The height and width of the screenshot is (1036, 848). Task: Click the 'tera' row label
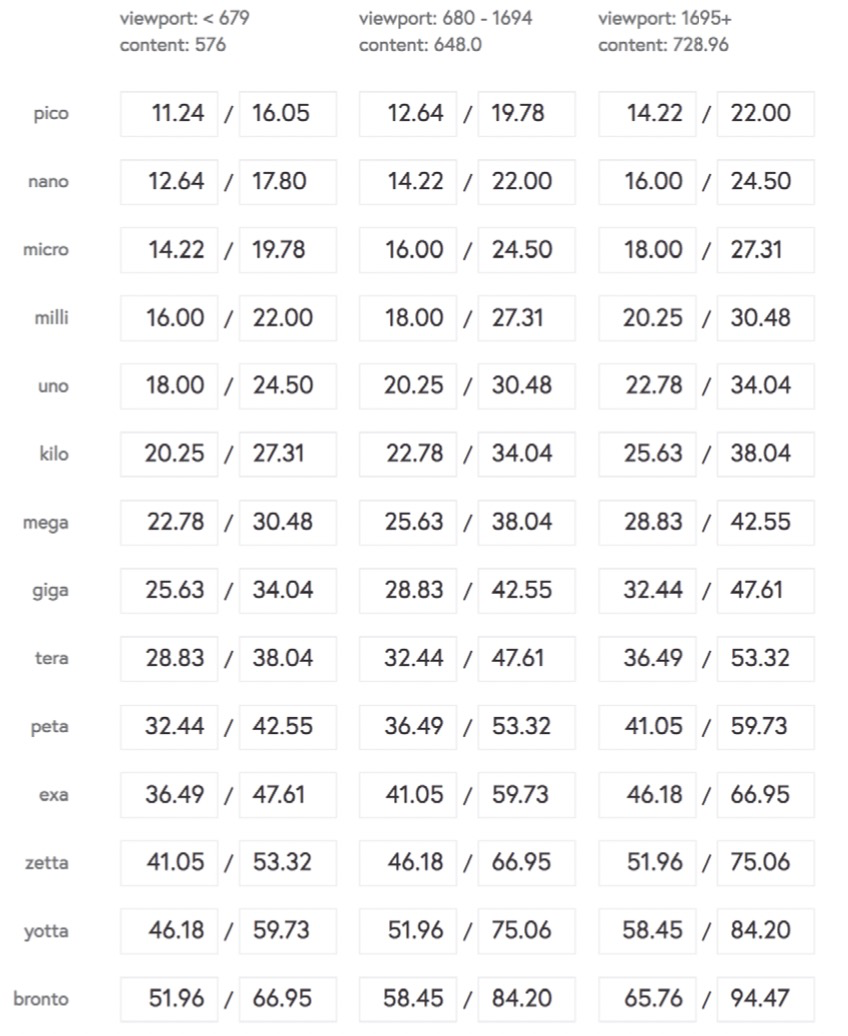(x=52, y=658)
